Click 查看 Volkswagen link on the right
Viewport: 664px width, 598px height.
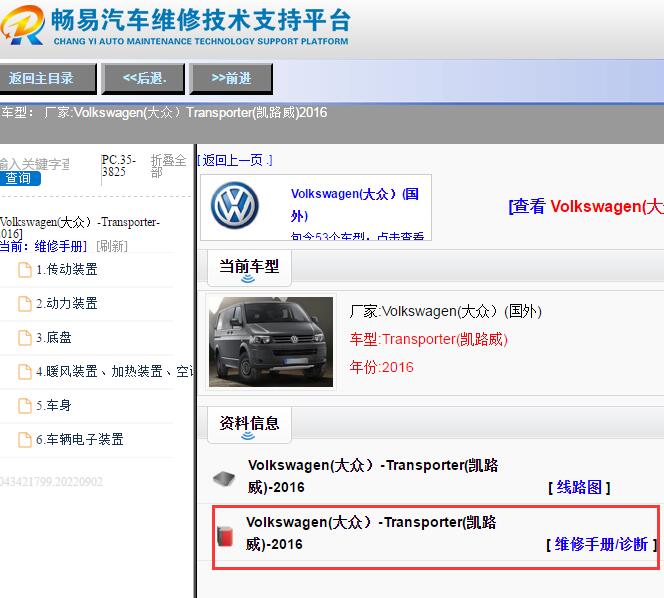(x=586, y=207)
